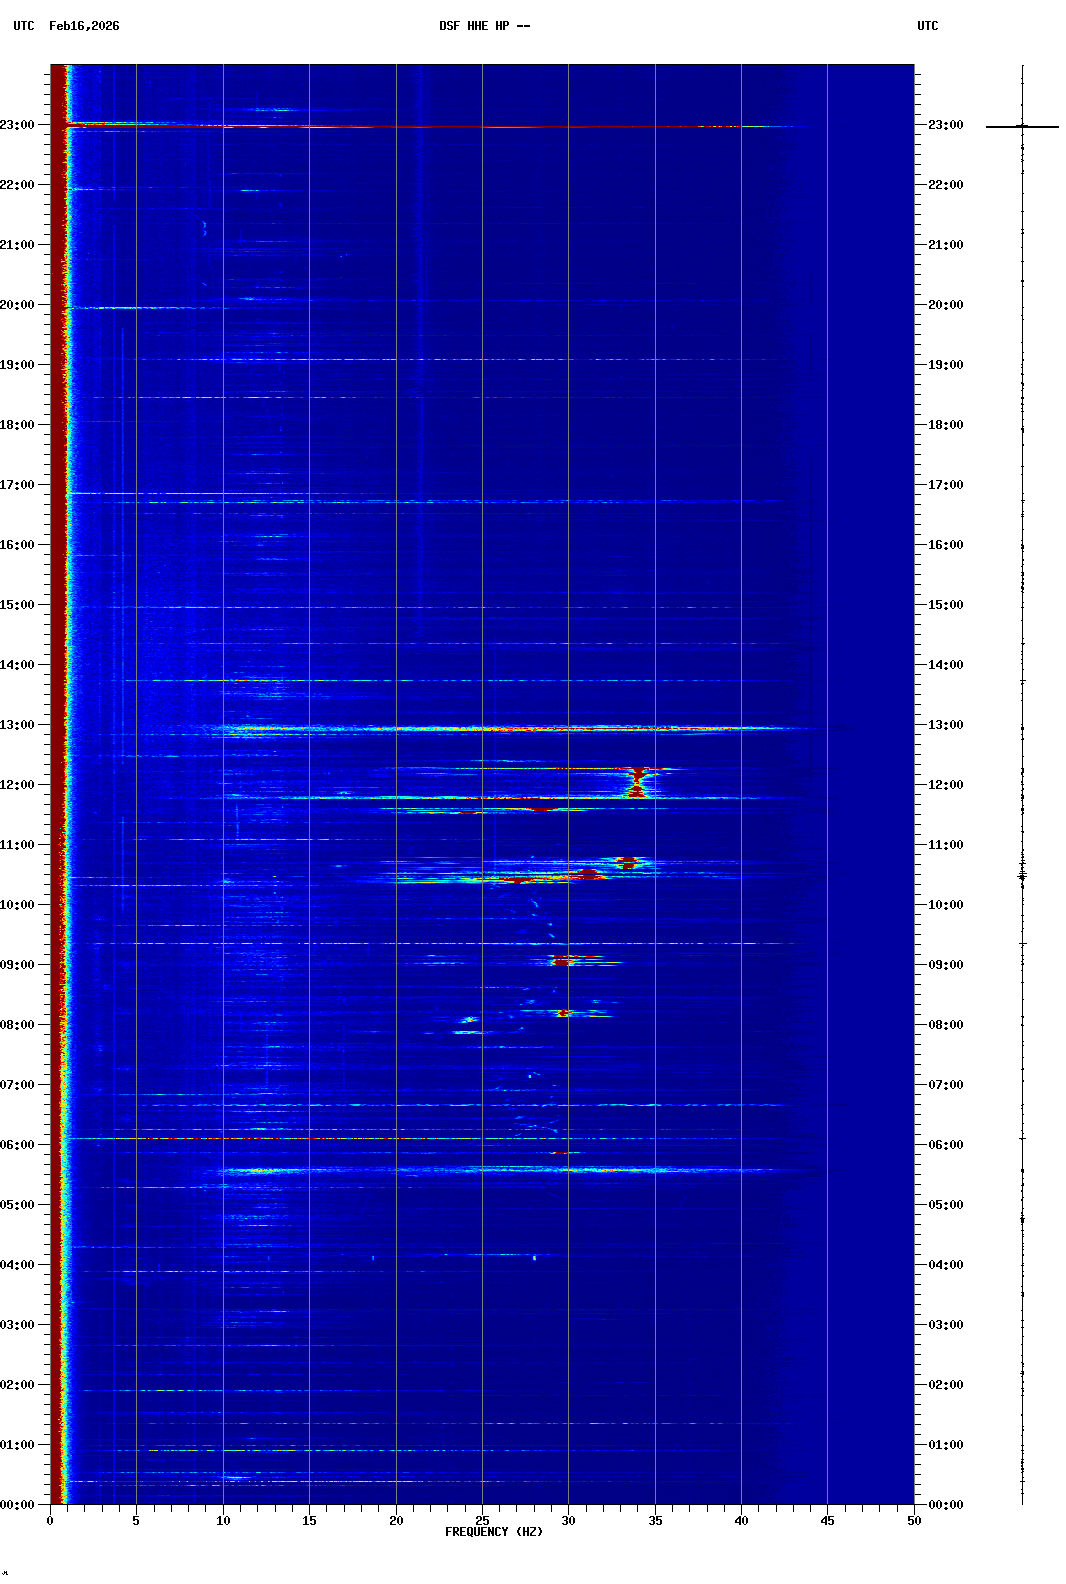Click the red blob near 30 Hz at 09:00
The image size is (1066, 1584).
pos(566,960)
